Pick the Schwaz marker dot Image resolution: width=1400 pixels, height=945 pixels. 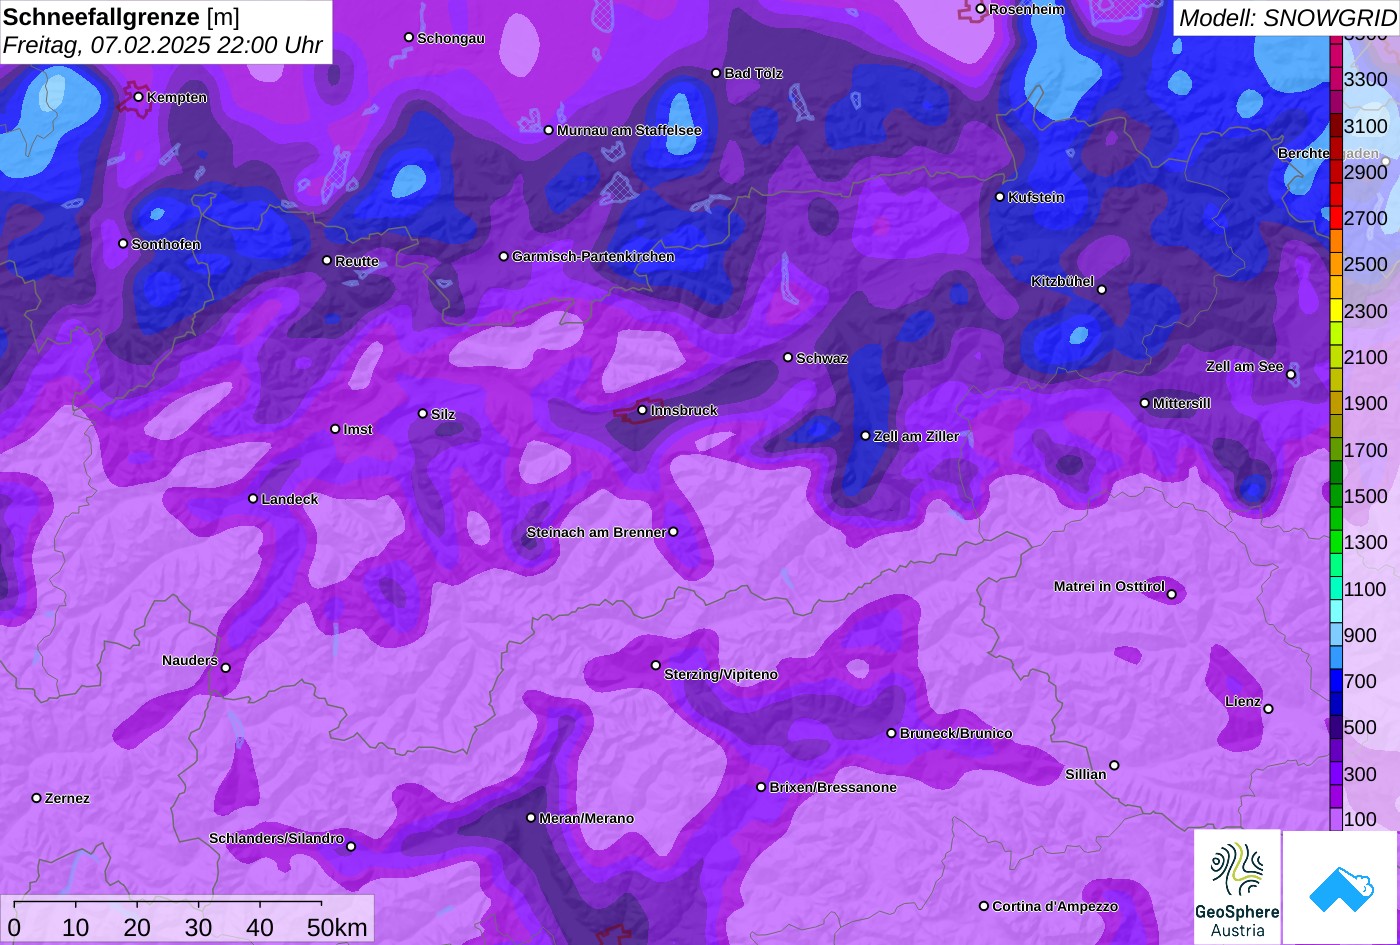[x=788, y=357]
